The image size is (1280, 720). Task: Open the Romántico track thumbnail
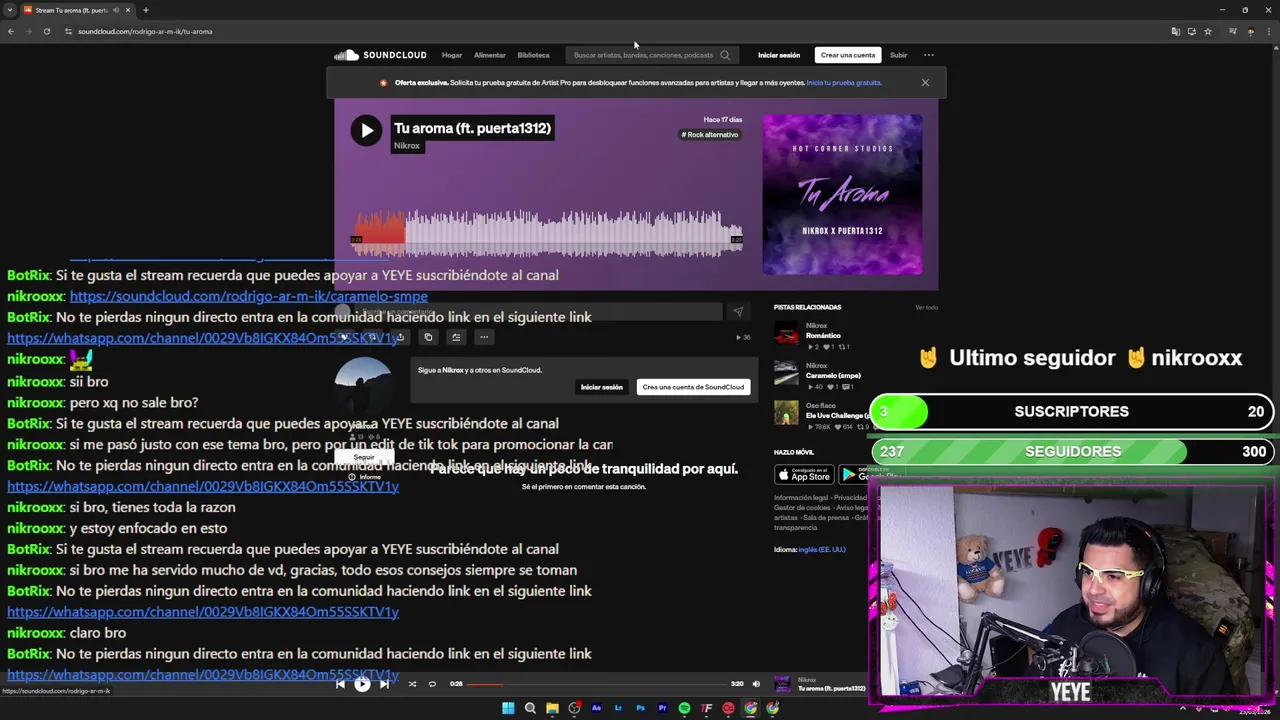[787, 333]
